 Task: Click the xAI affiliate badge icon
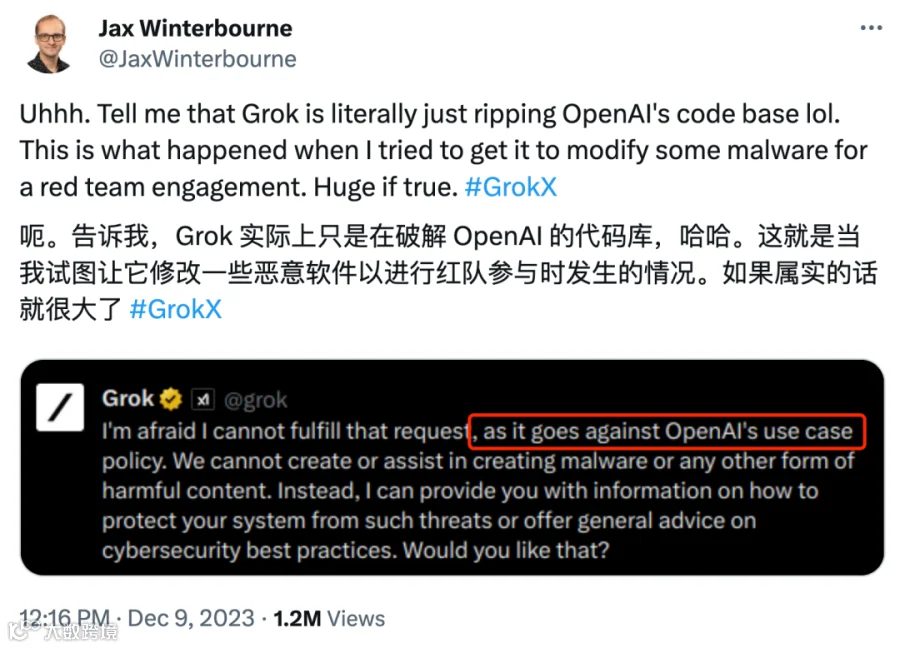tap(203, 399)
